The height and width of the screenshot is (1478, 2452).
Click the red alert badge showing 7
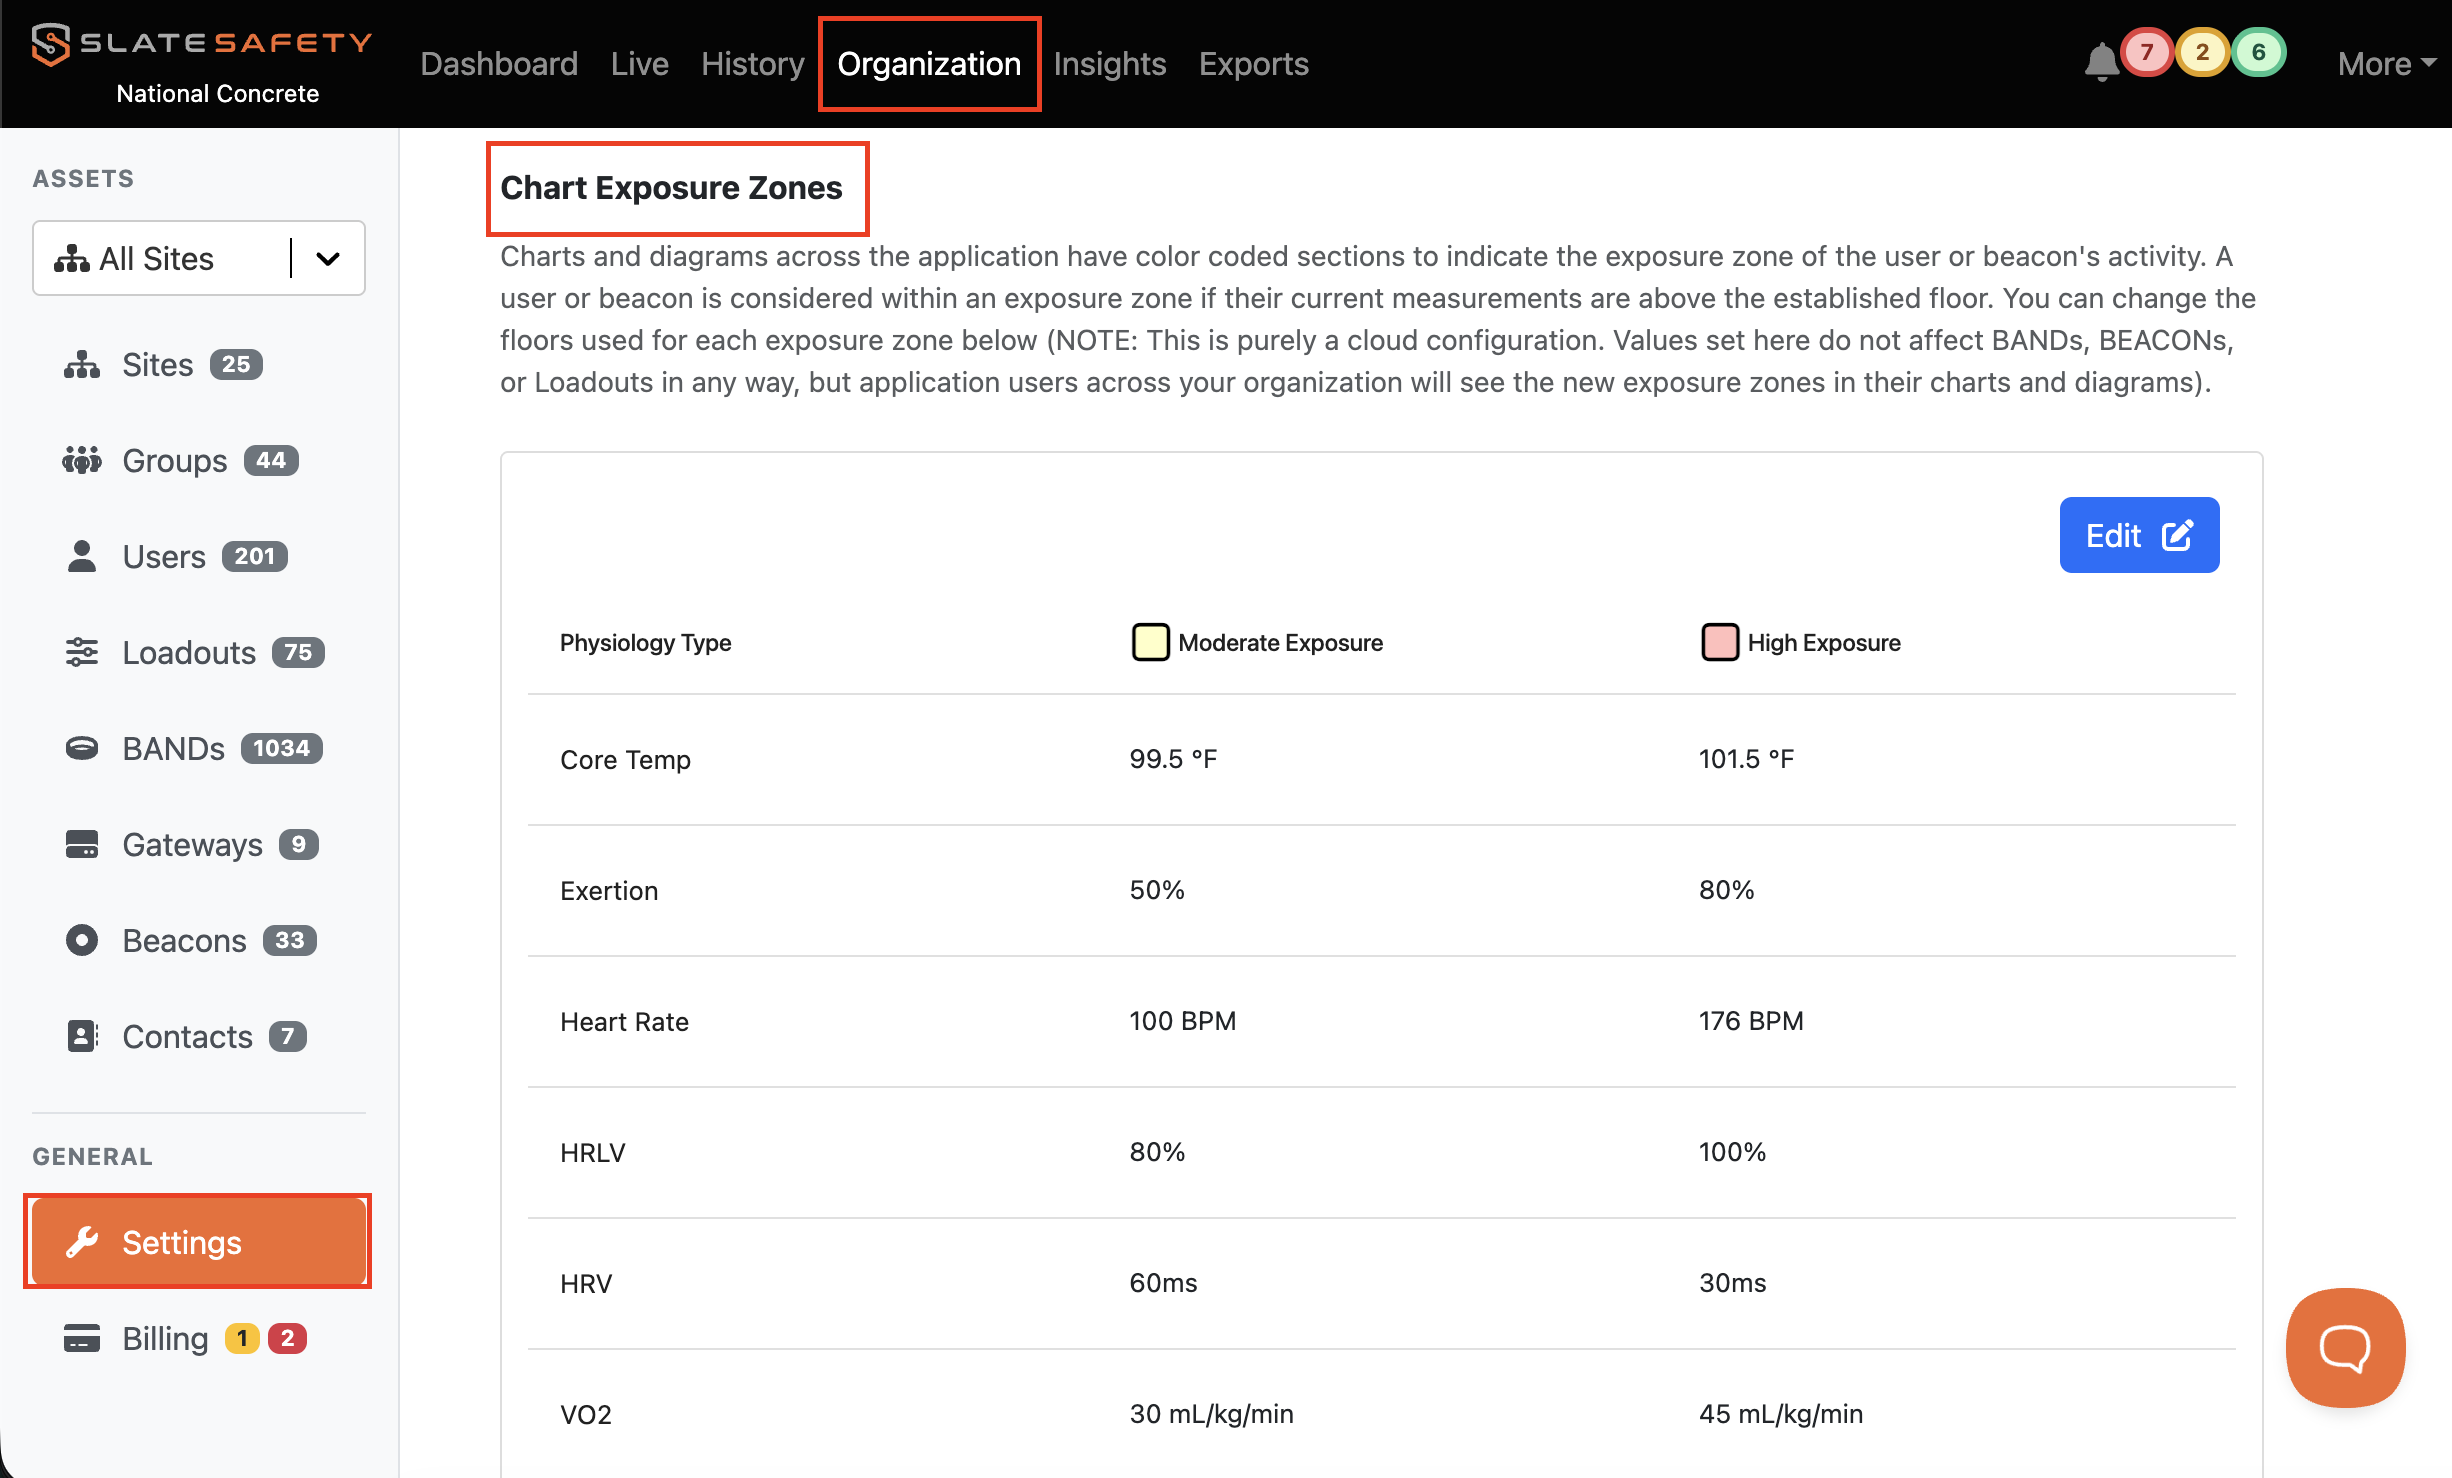2146,53
